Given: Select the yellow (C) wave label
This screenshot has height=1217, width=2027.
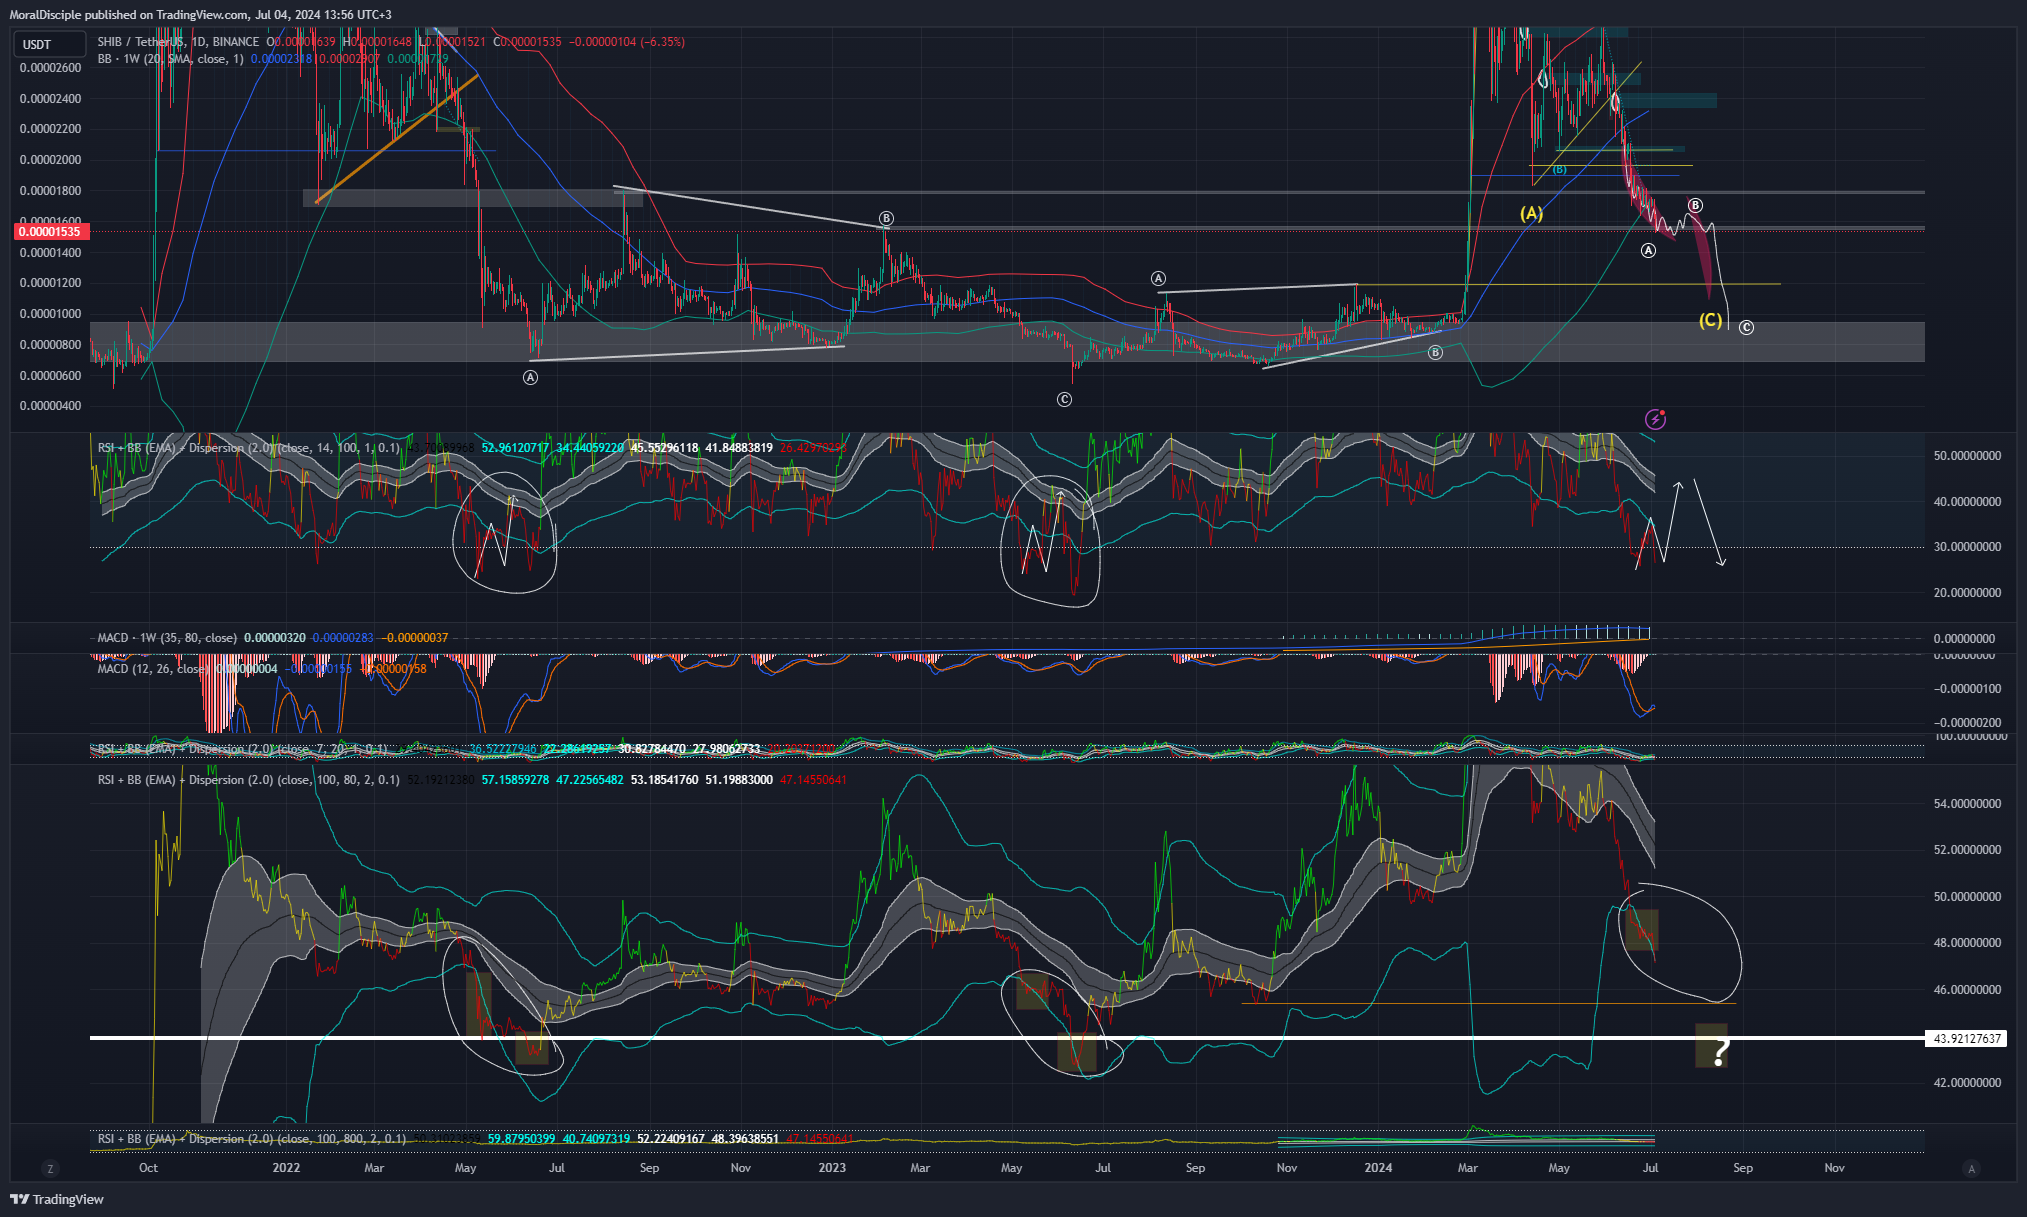Looking at the screenshot, I should [1711, 320].
